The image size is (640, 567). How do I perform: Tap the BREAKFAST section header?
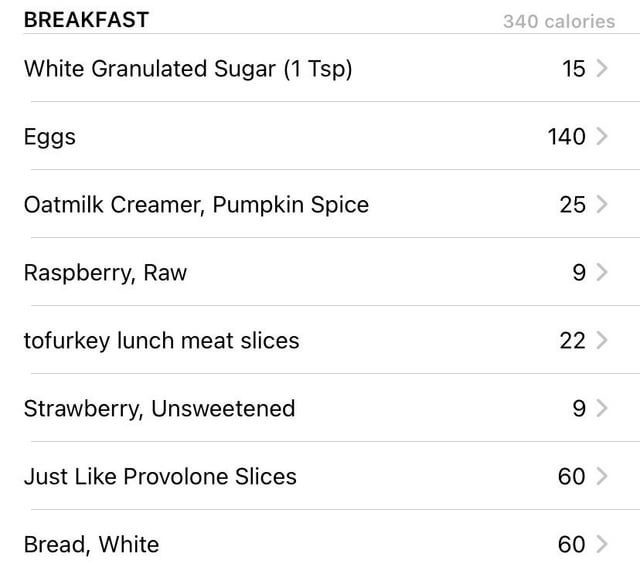(x=86, y=20)
